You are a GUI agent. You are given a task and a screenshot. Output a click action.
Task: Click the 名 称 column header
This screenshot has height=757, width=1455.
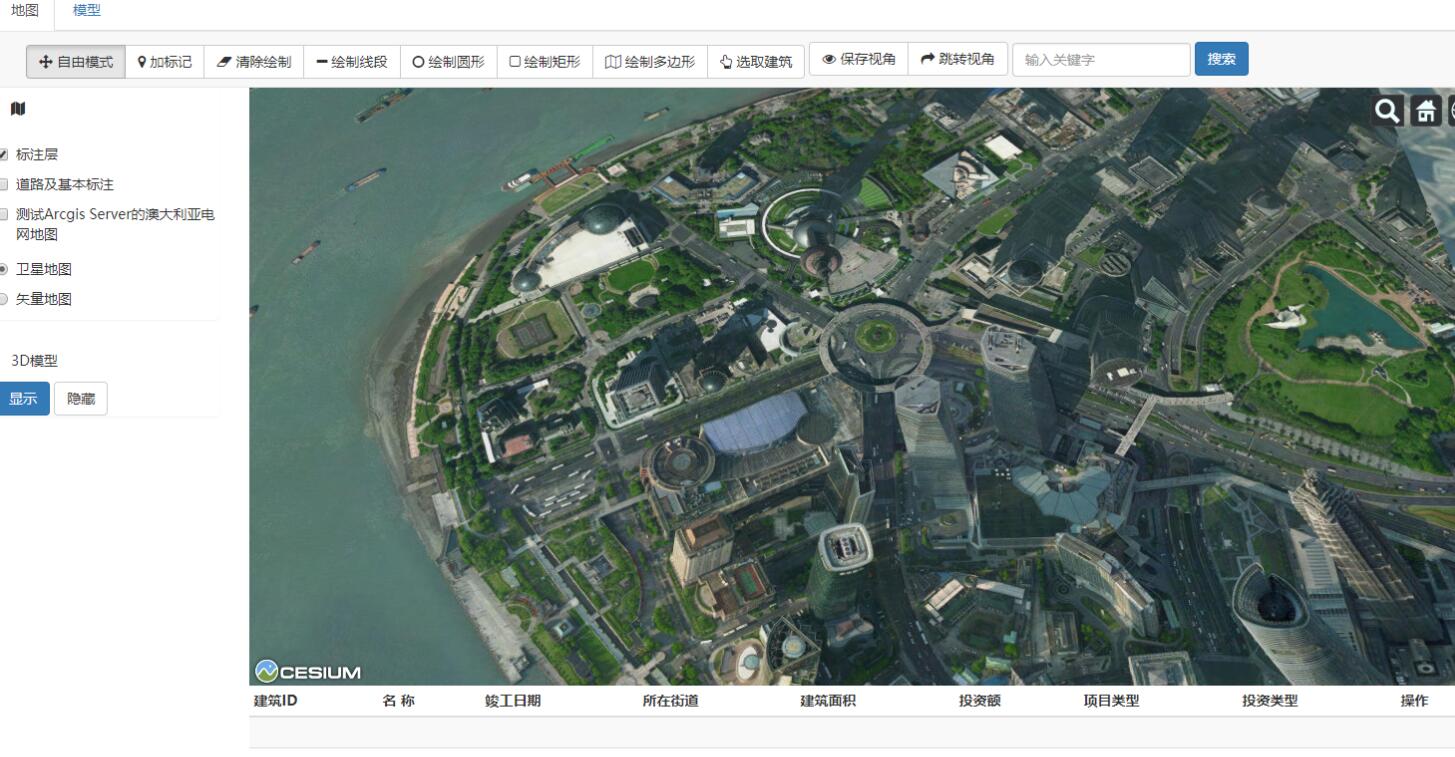click(399, 701)
